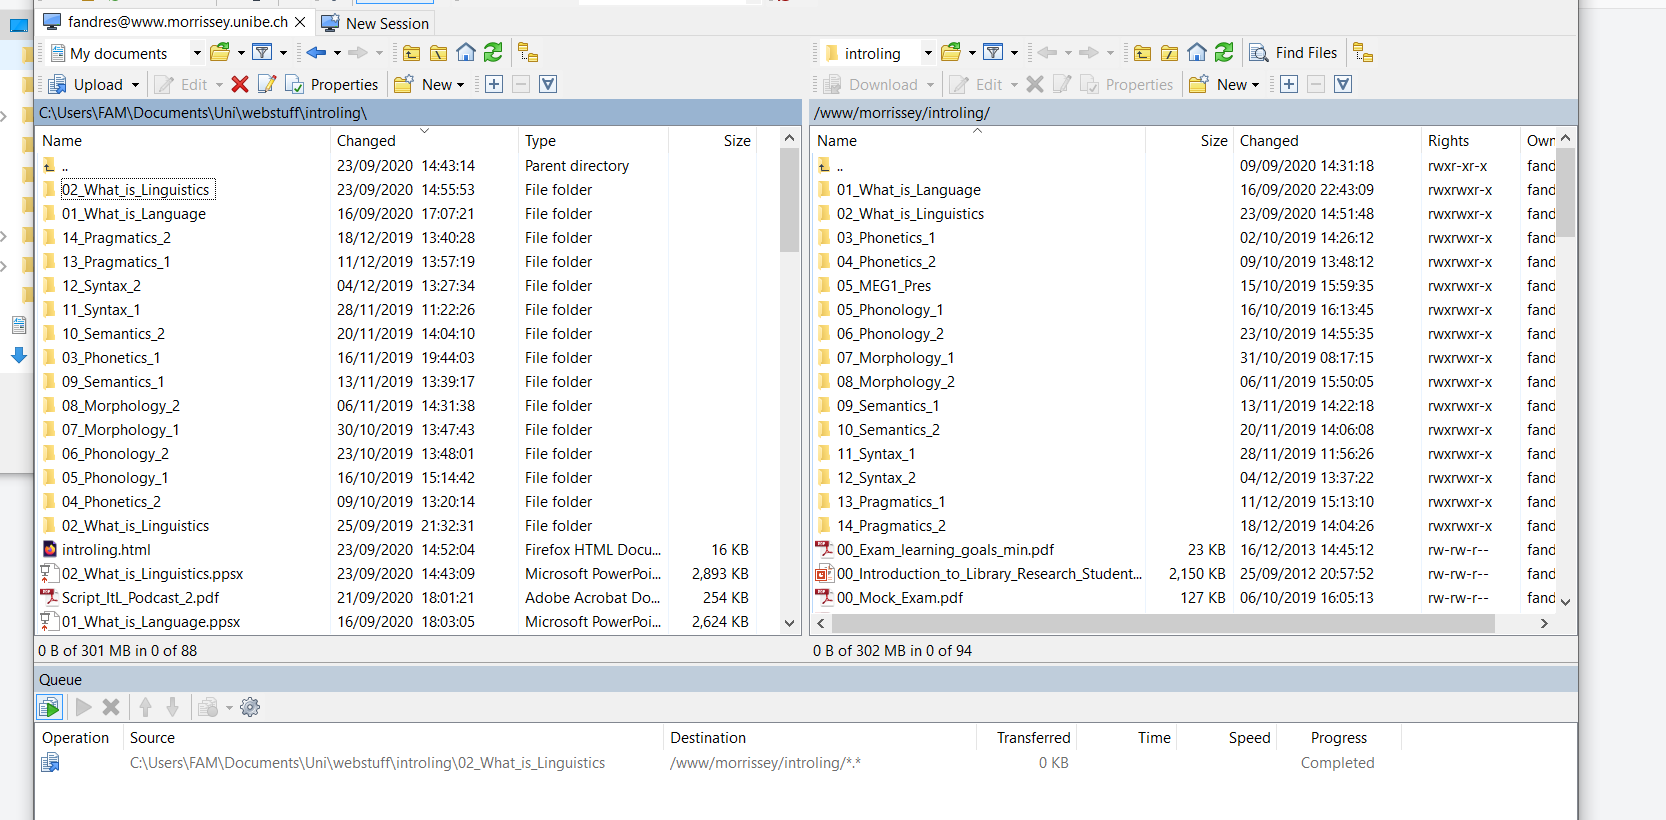Click the local panel Refresh icon
The width and height of the screenshot is (1666, 820).
point(493,53)
